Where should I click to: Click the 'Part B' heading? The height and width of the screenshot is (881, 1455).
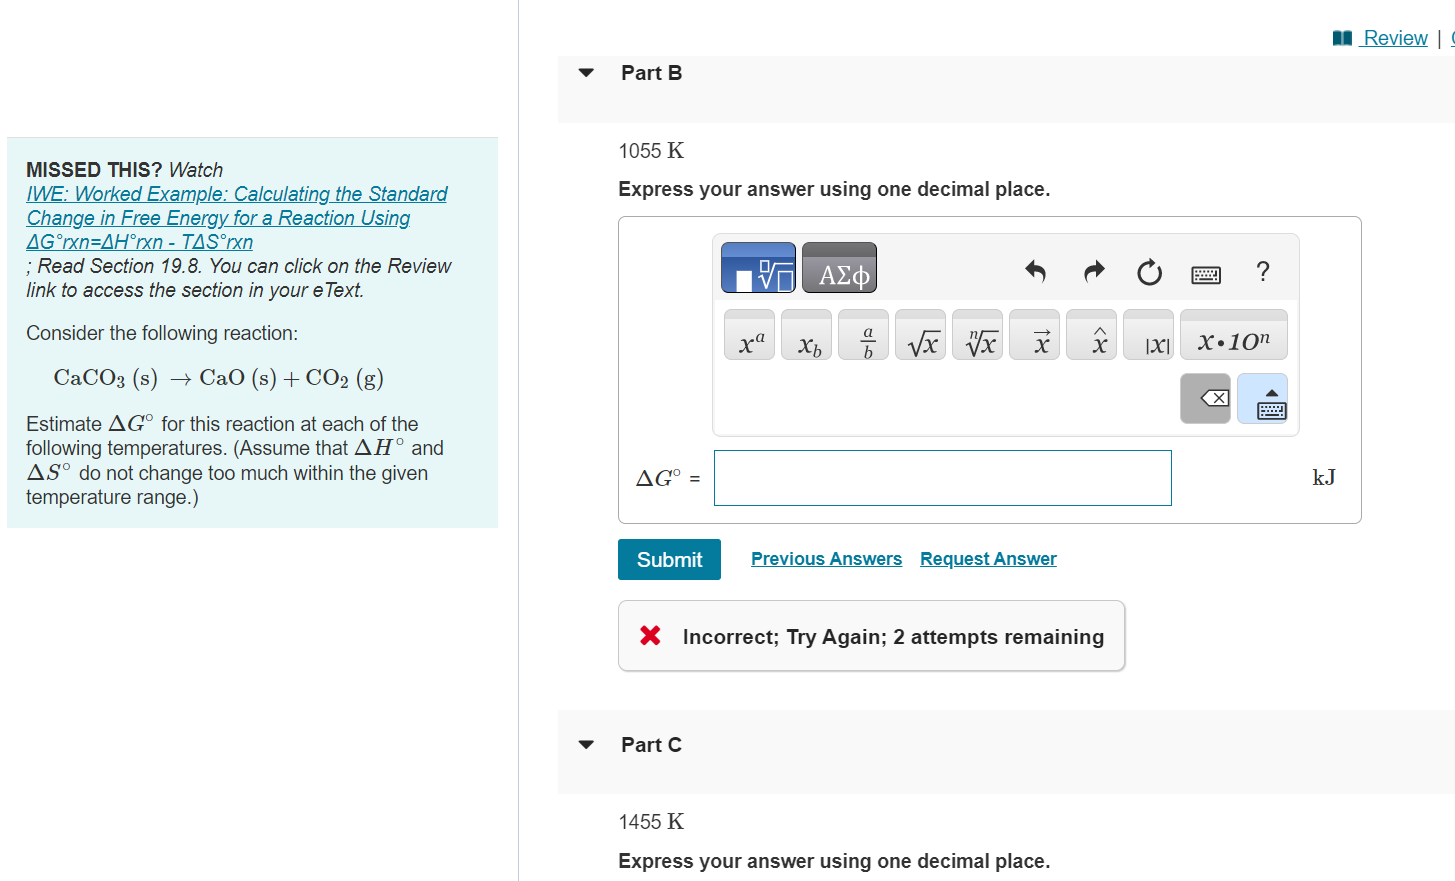click(651, 73)
